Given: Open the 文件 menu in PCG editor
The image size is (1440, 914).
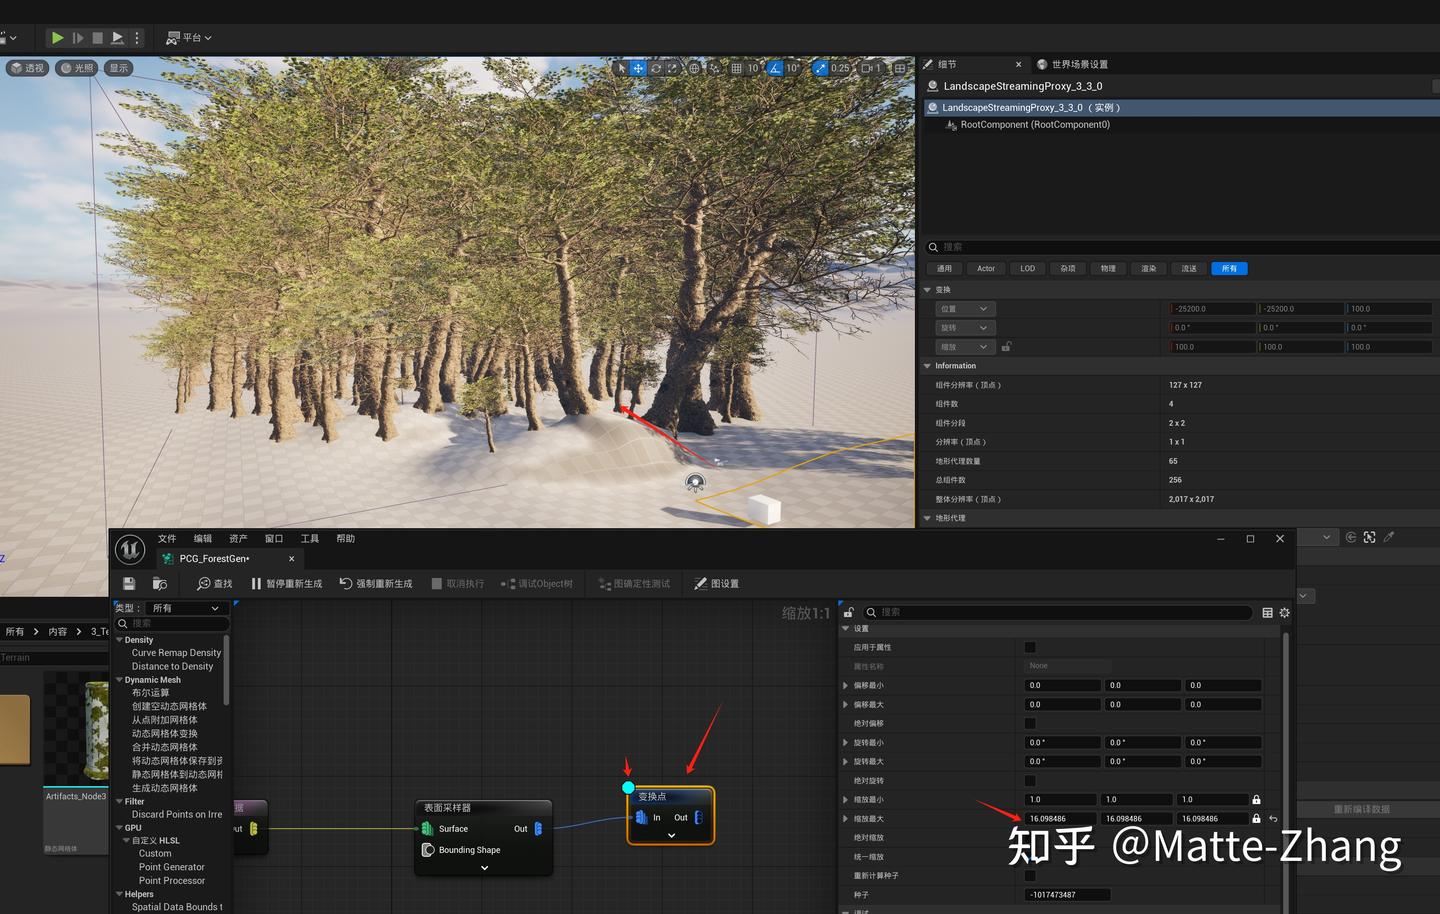Looking at the screenshot, I should click(167, 538).
